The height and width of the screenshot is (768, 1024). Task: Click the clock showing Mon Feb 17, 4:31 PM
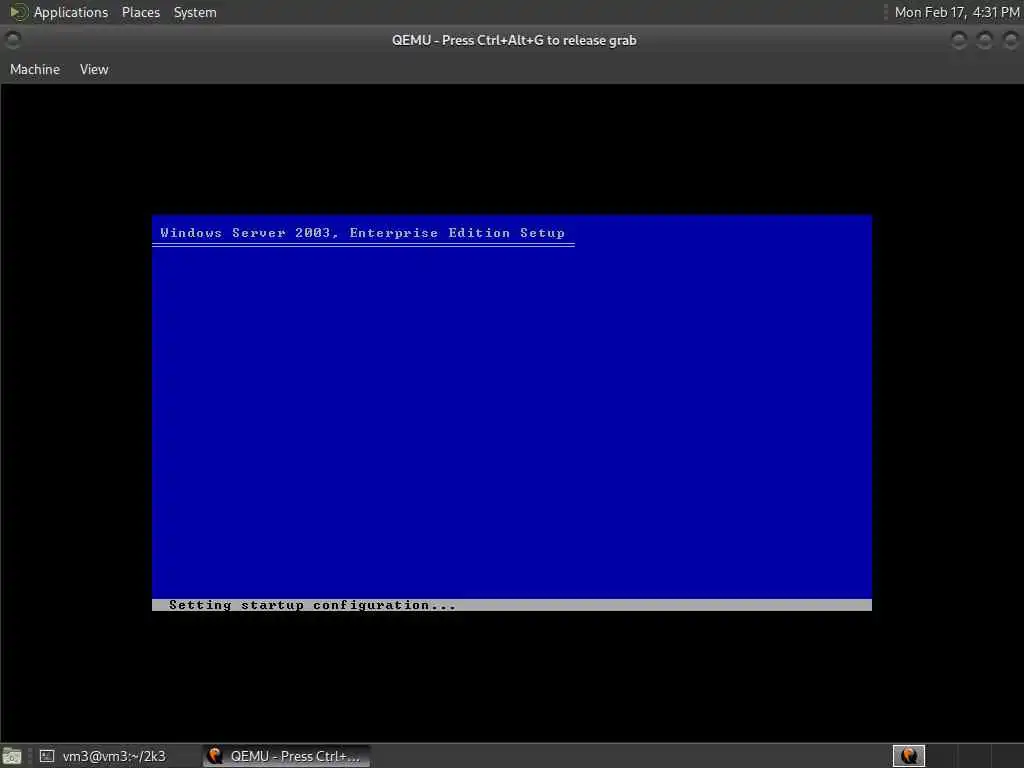pos(957,12)
